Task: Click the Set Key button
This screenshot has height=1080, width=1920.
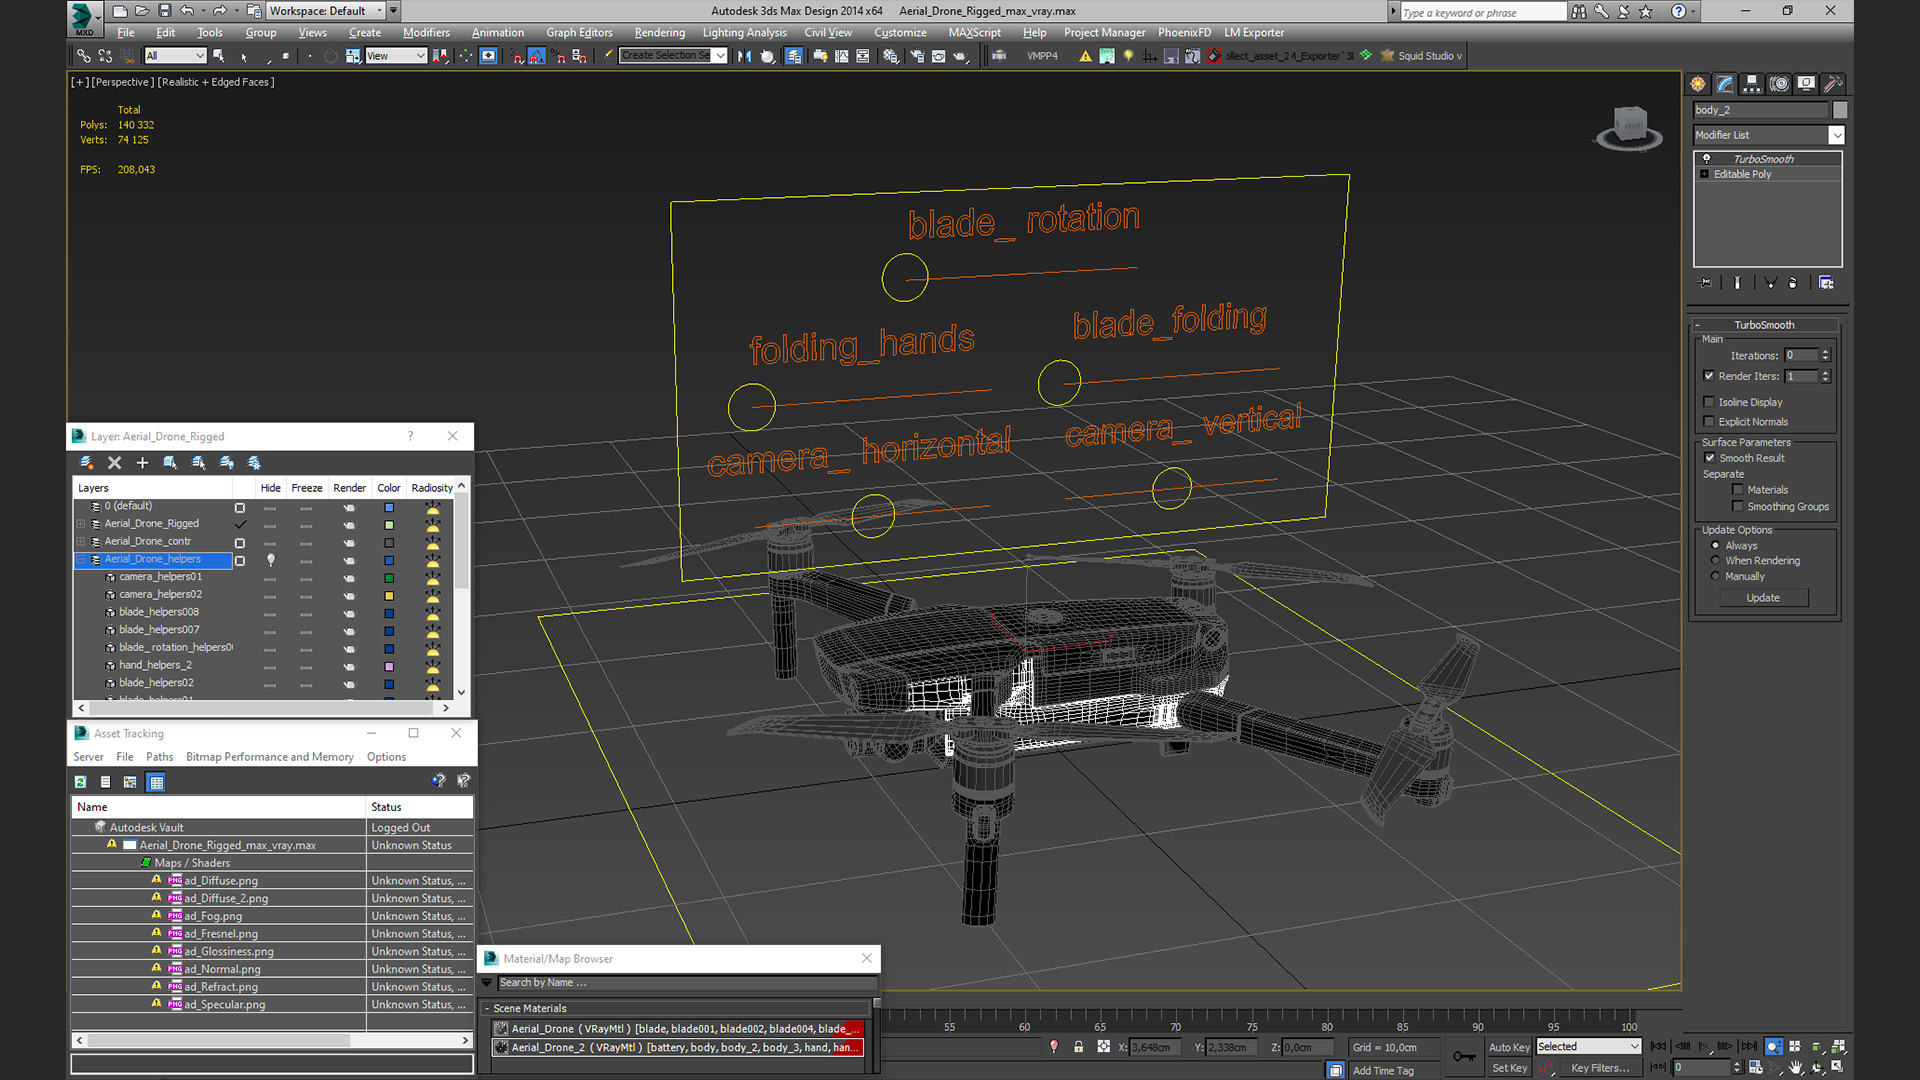Action: [1509, 1068]
